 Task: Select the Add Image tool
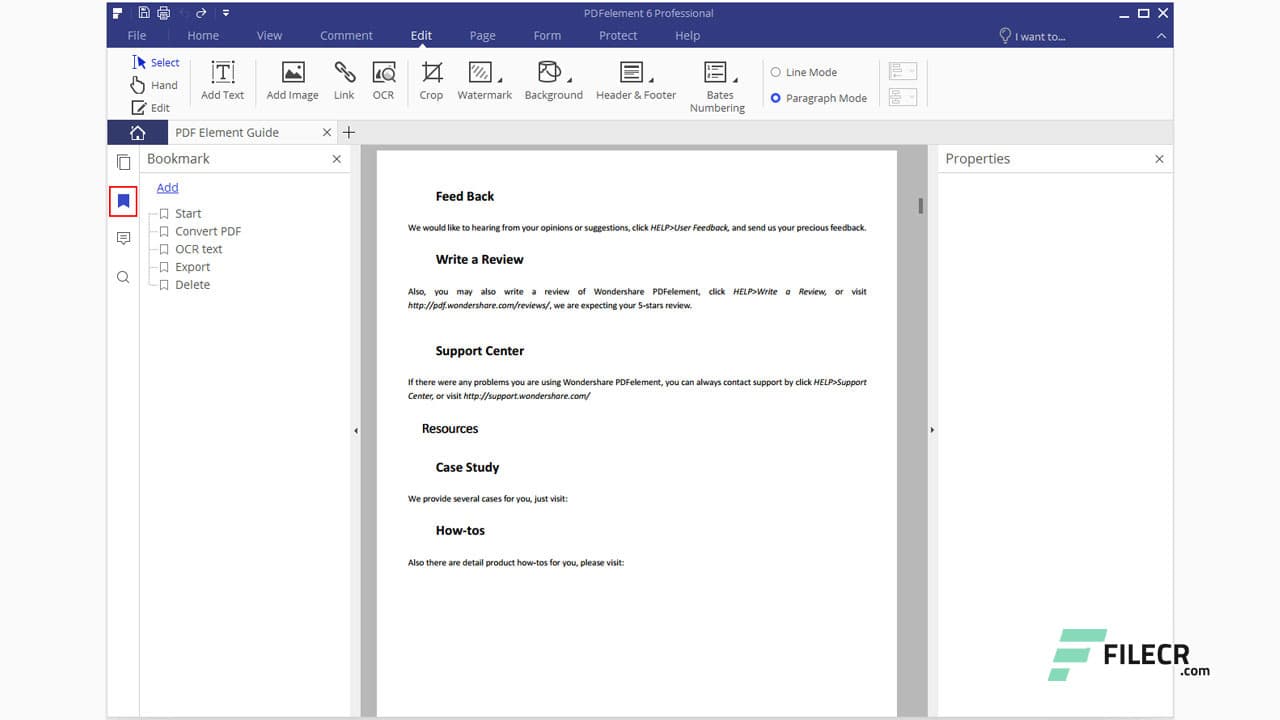point(292,80)
